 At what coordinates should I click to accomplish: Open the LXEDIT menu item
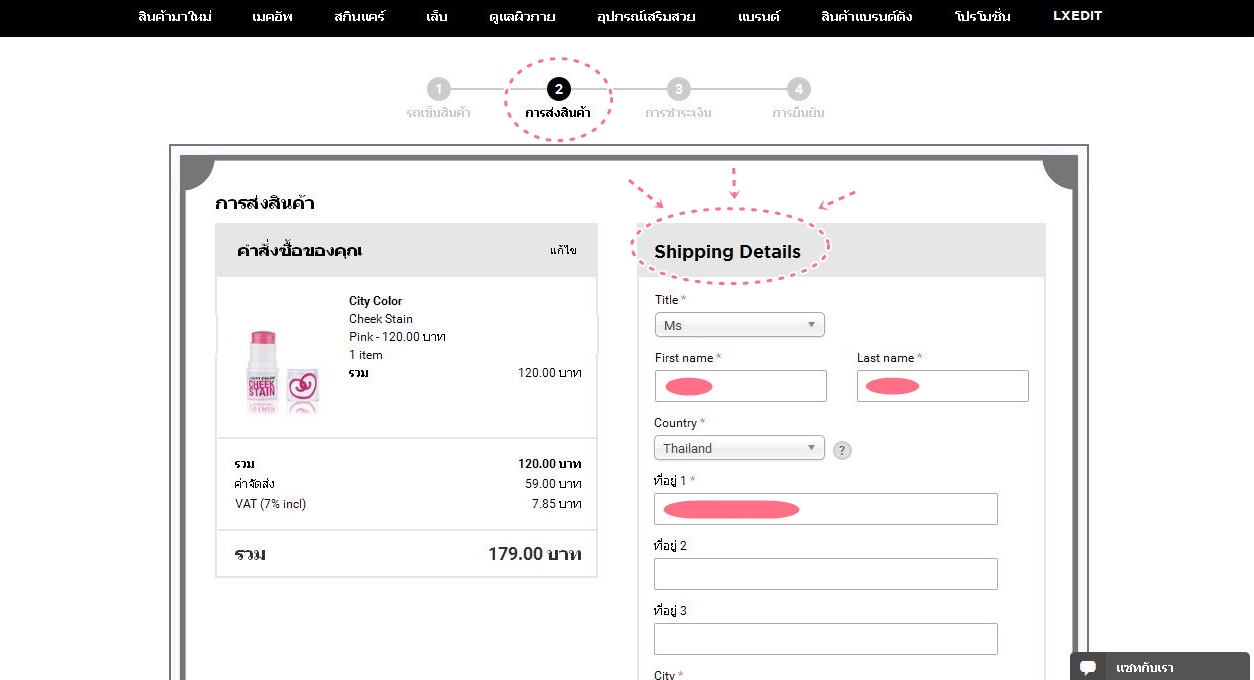pyautogui.click(x=1078, y=16)
